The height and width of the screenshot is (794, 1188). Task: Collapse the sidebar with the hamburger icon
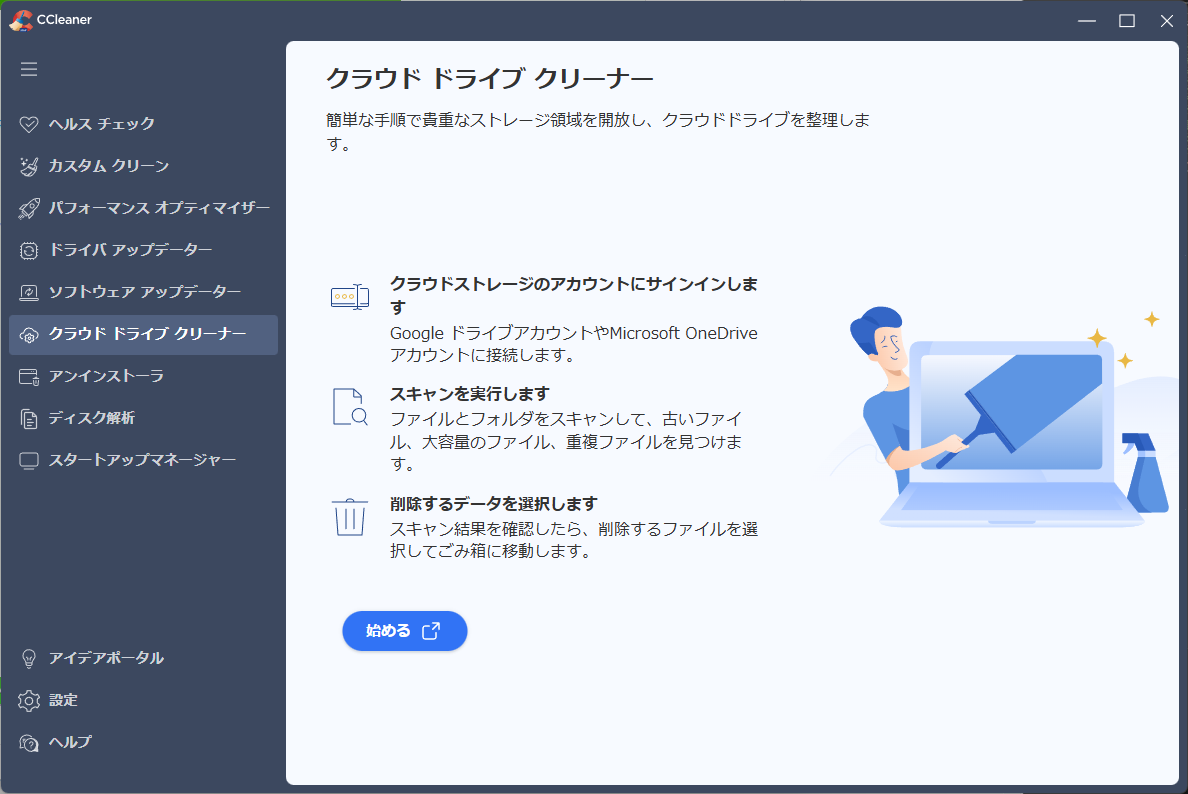(29, 69)
